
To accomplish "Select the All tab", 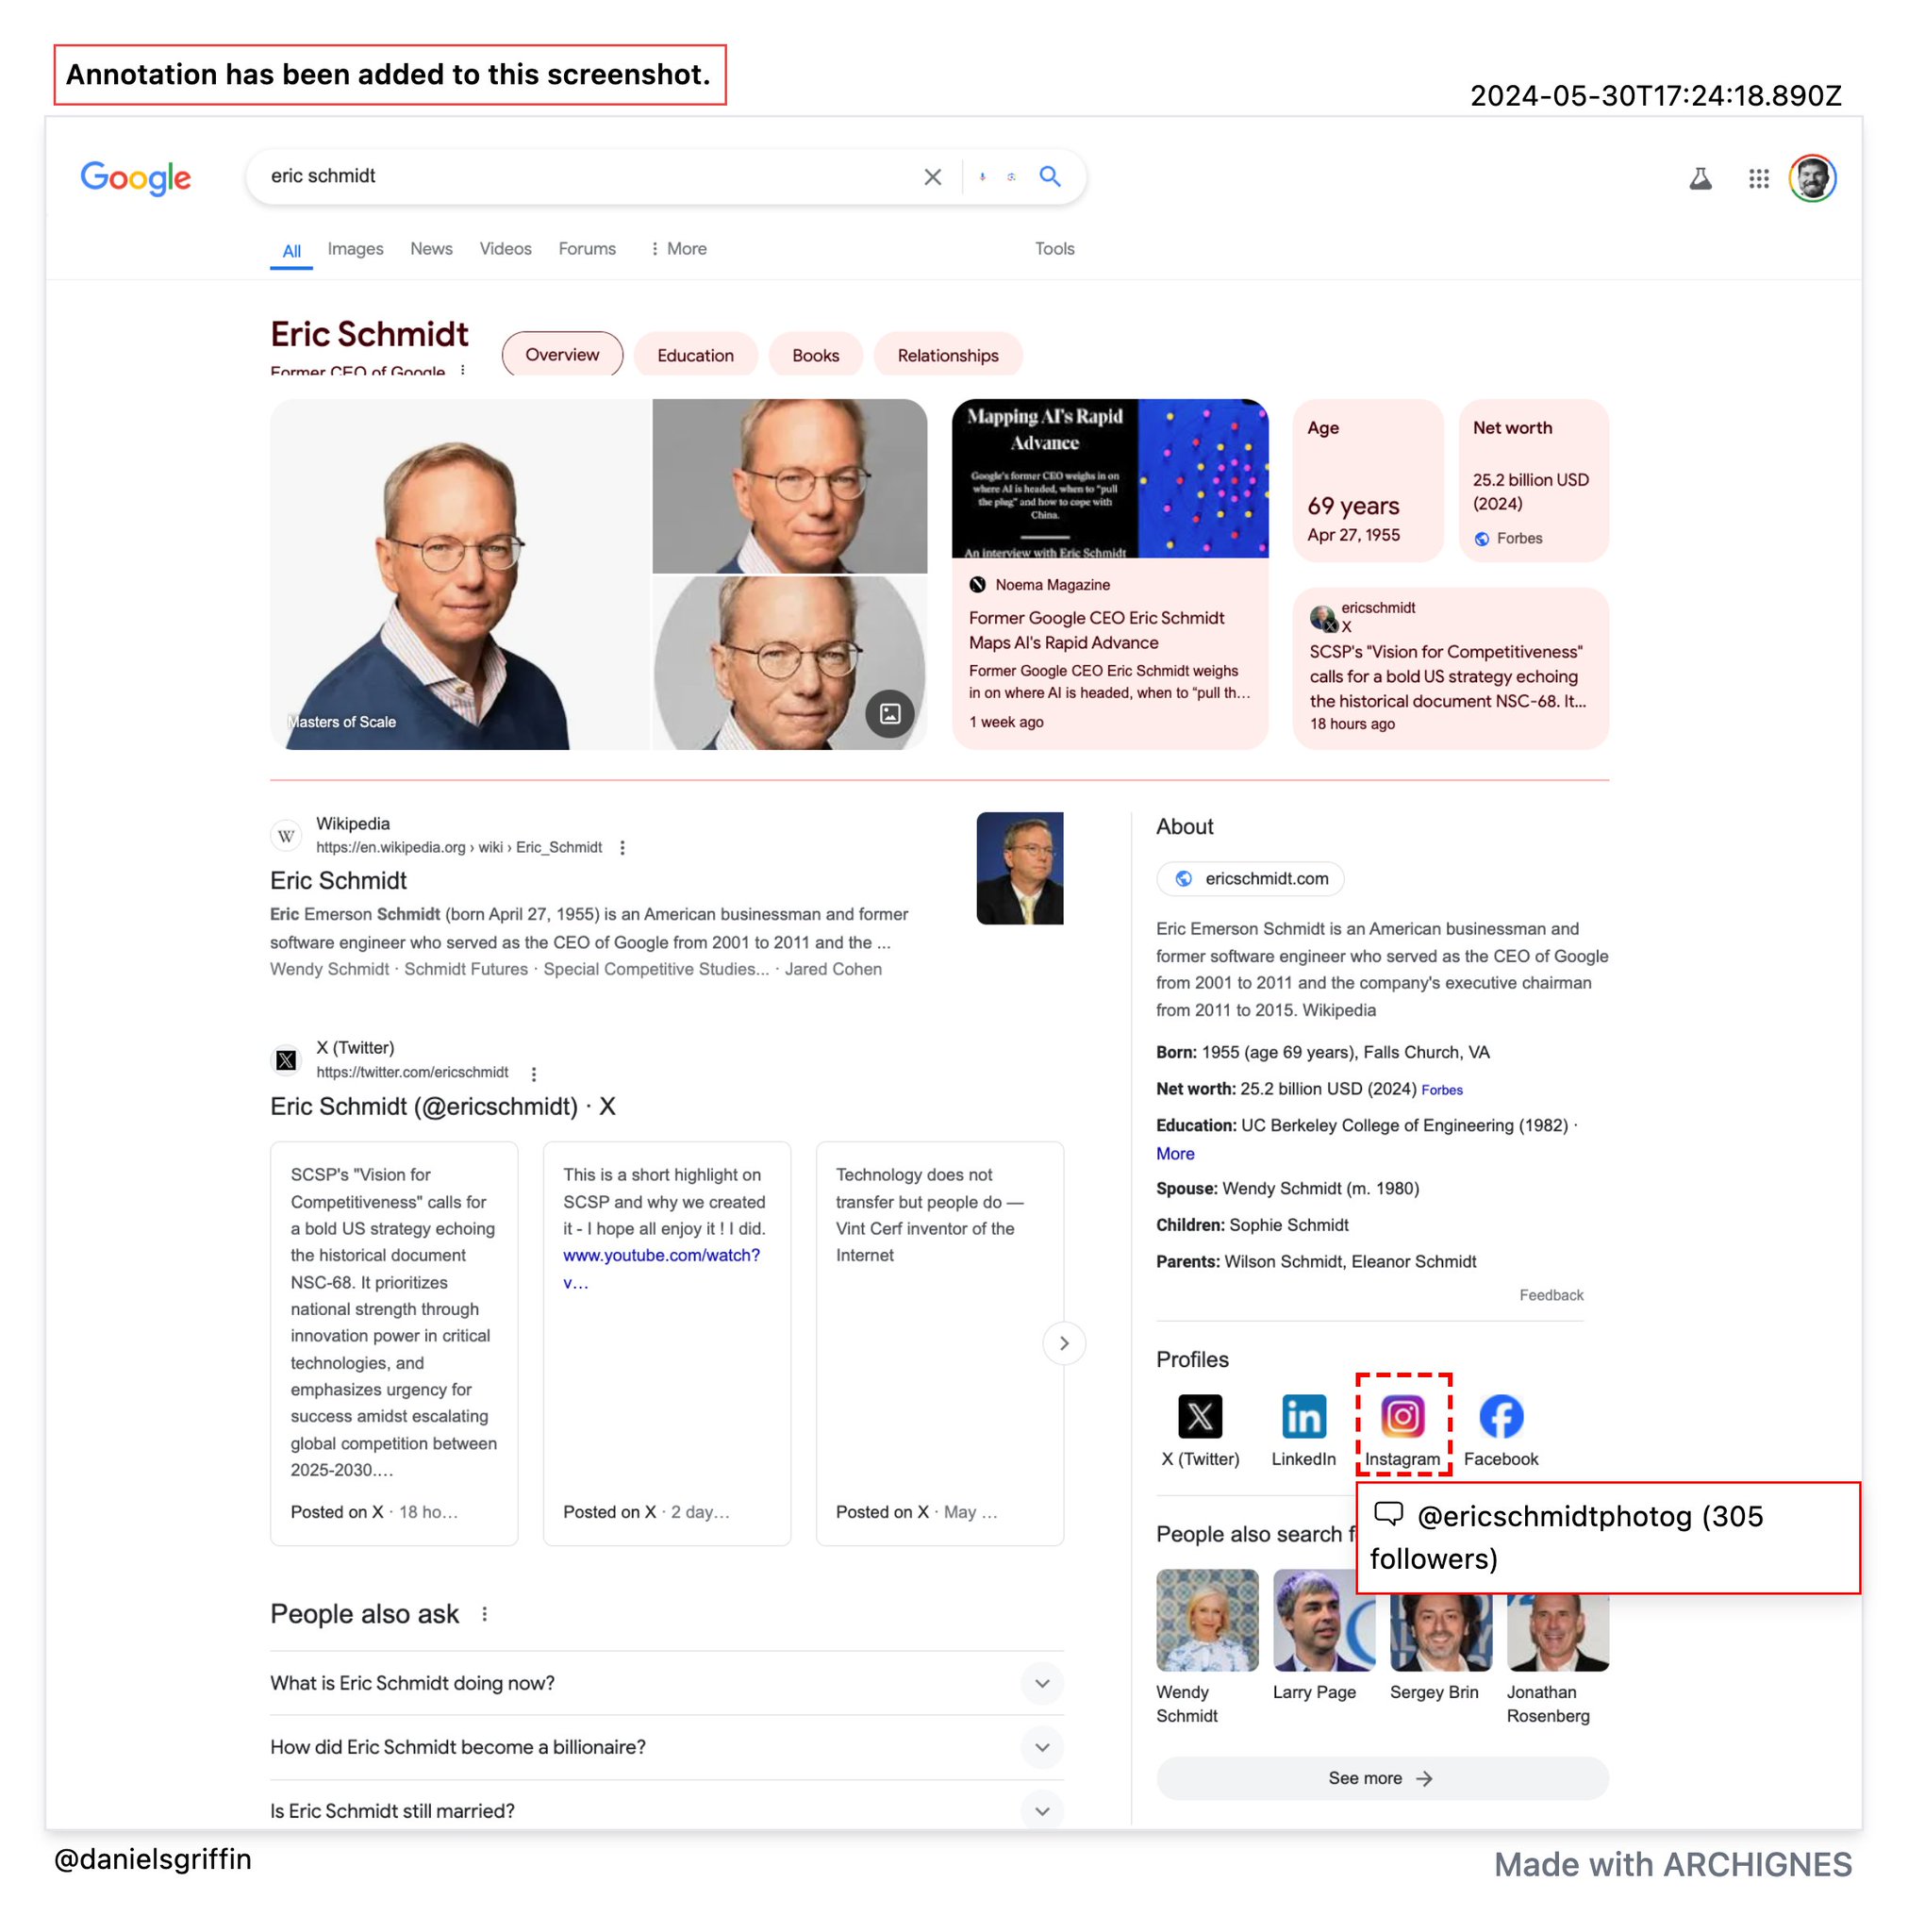I will tap(291, 250).
